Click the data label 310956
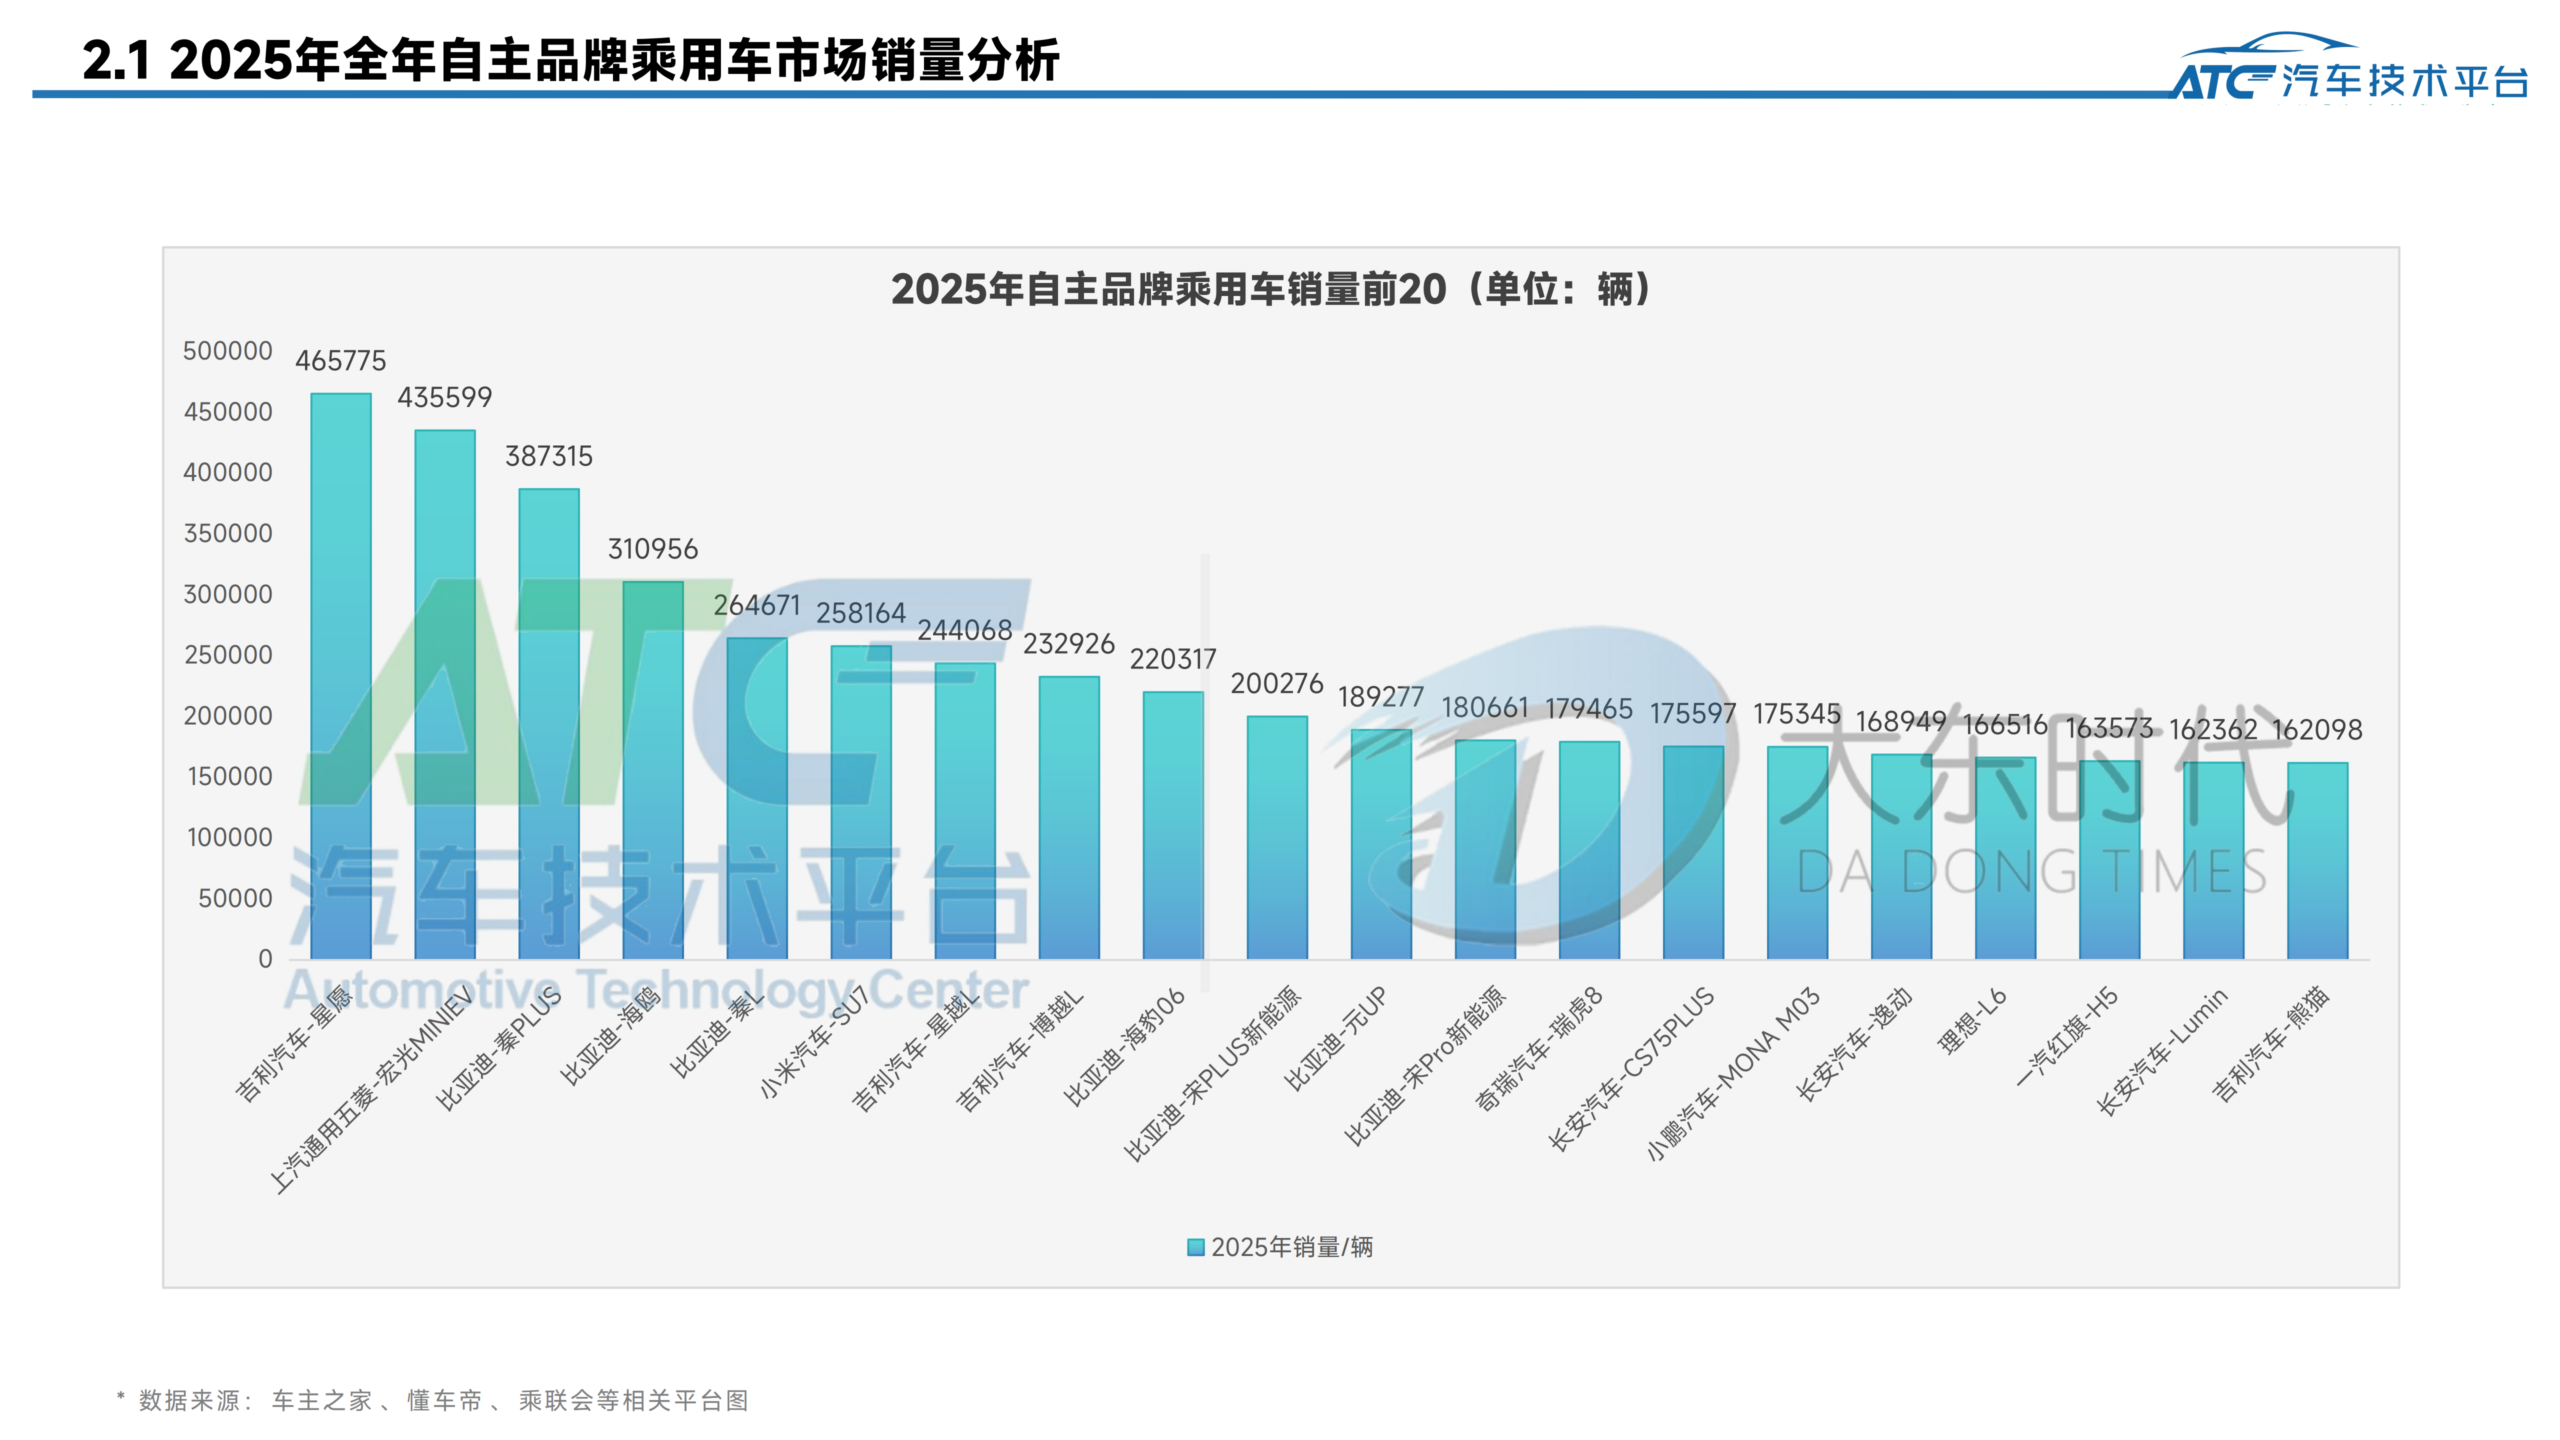The width and height of the screenshot is (2560, 1440). (x=653, y=549)
